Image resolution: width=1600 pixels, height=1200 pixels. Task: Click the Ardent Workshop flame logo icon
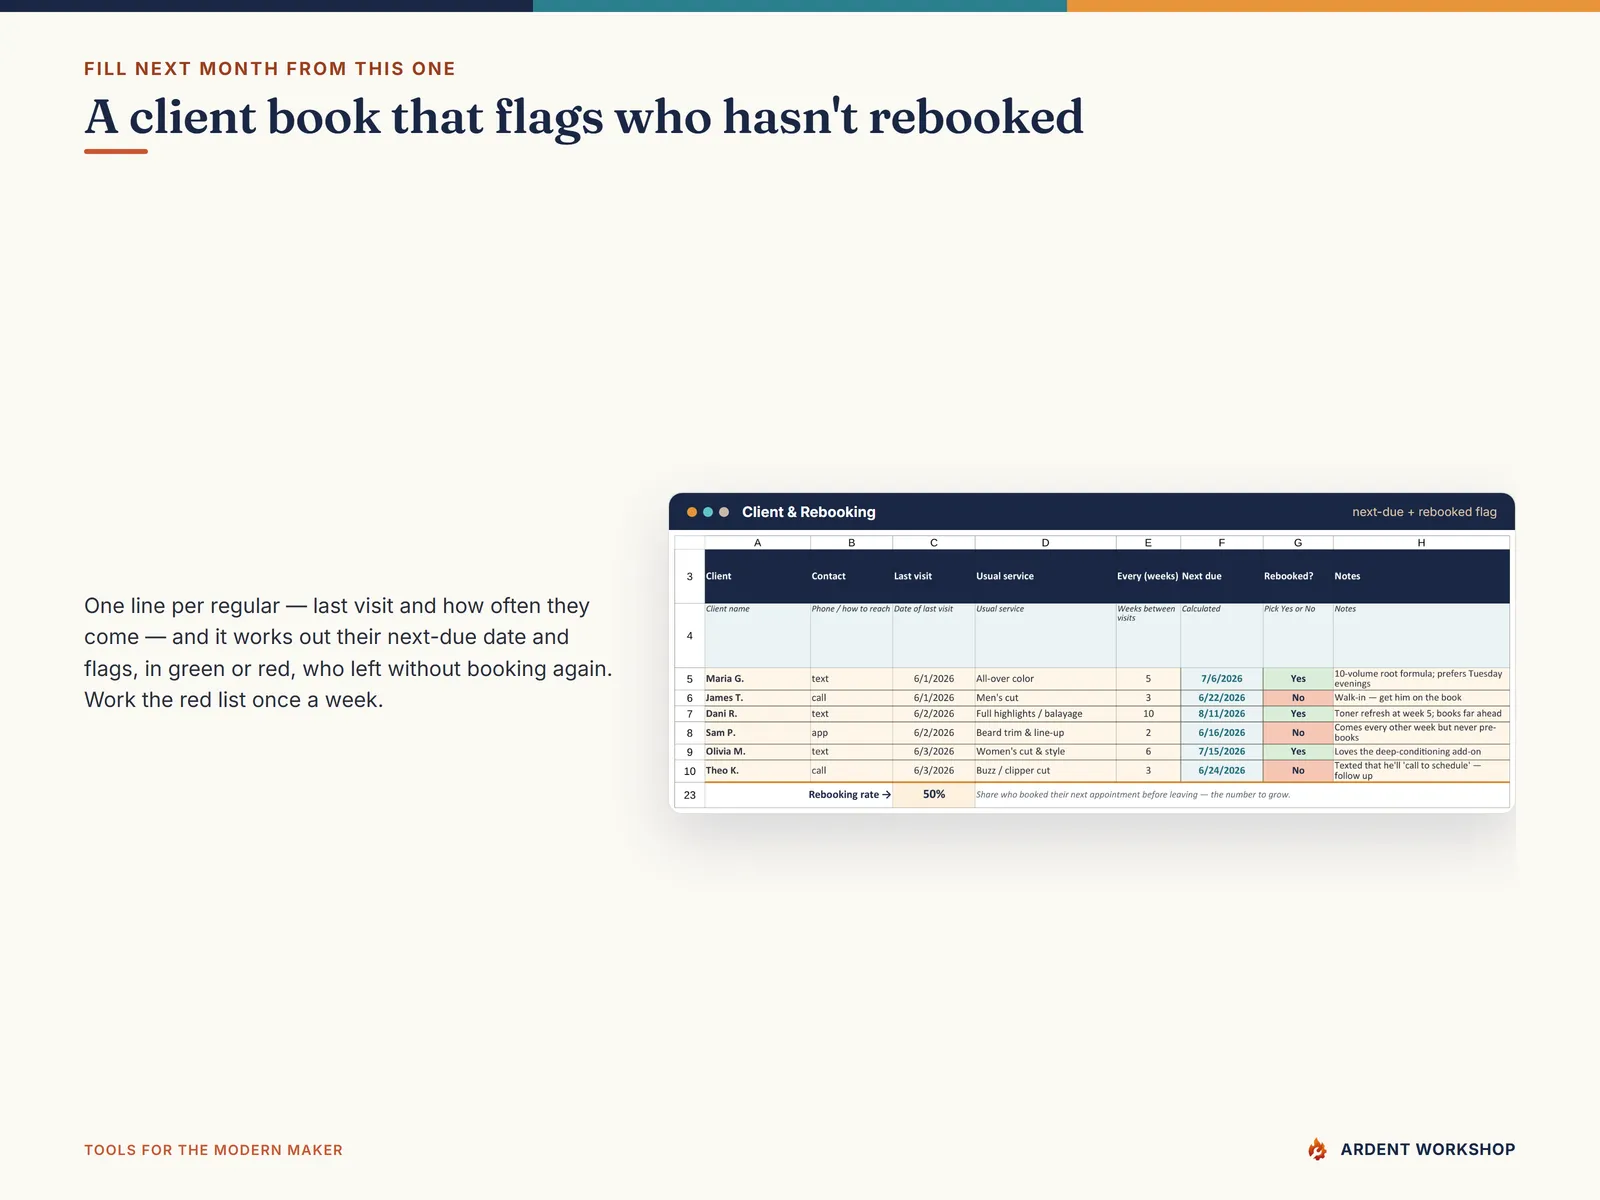point(1317,1149)
